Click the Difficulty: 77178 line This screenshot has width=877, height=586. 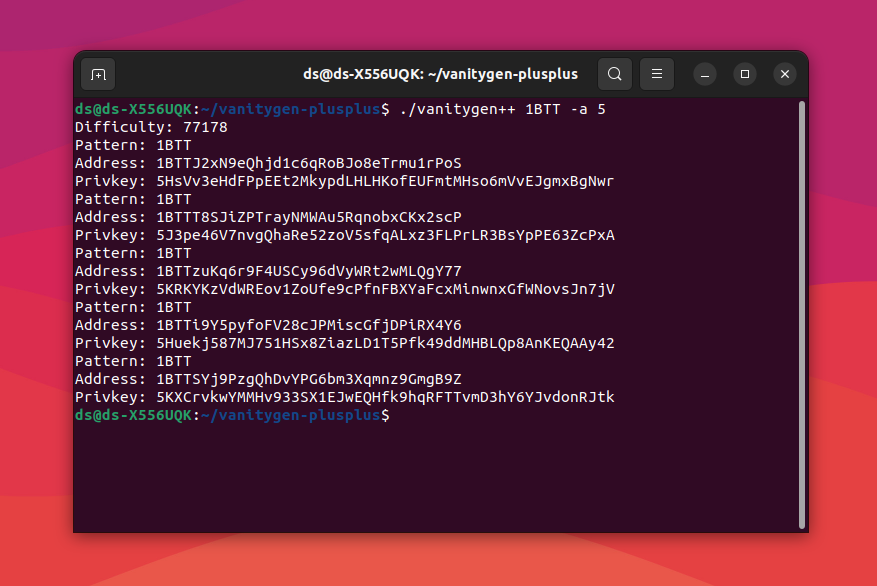click(x=152, y=127)
